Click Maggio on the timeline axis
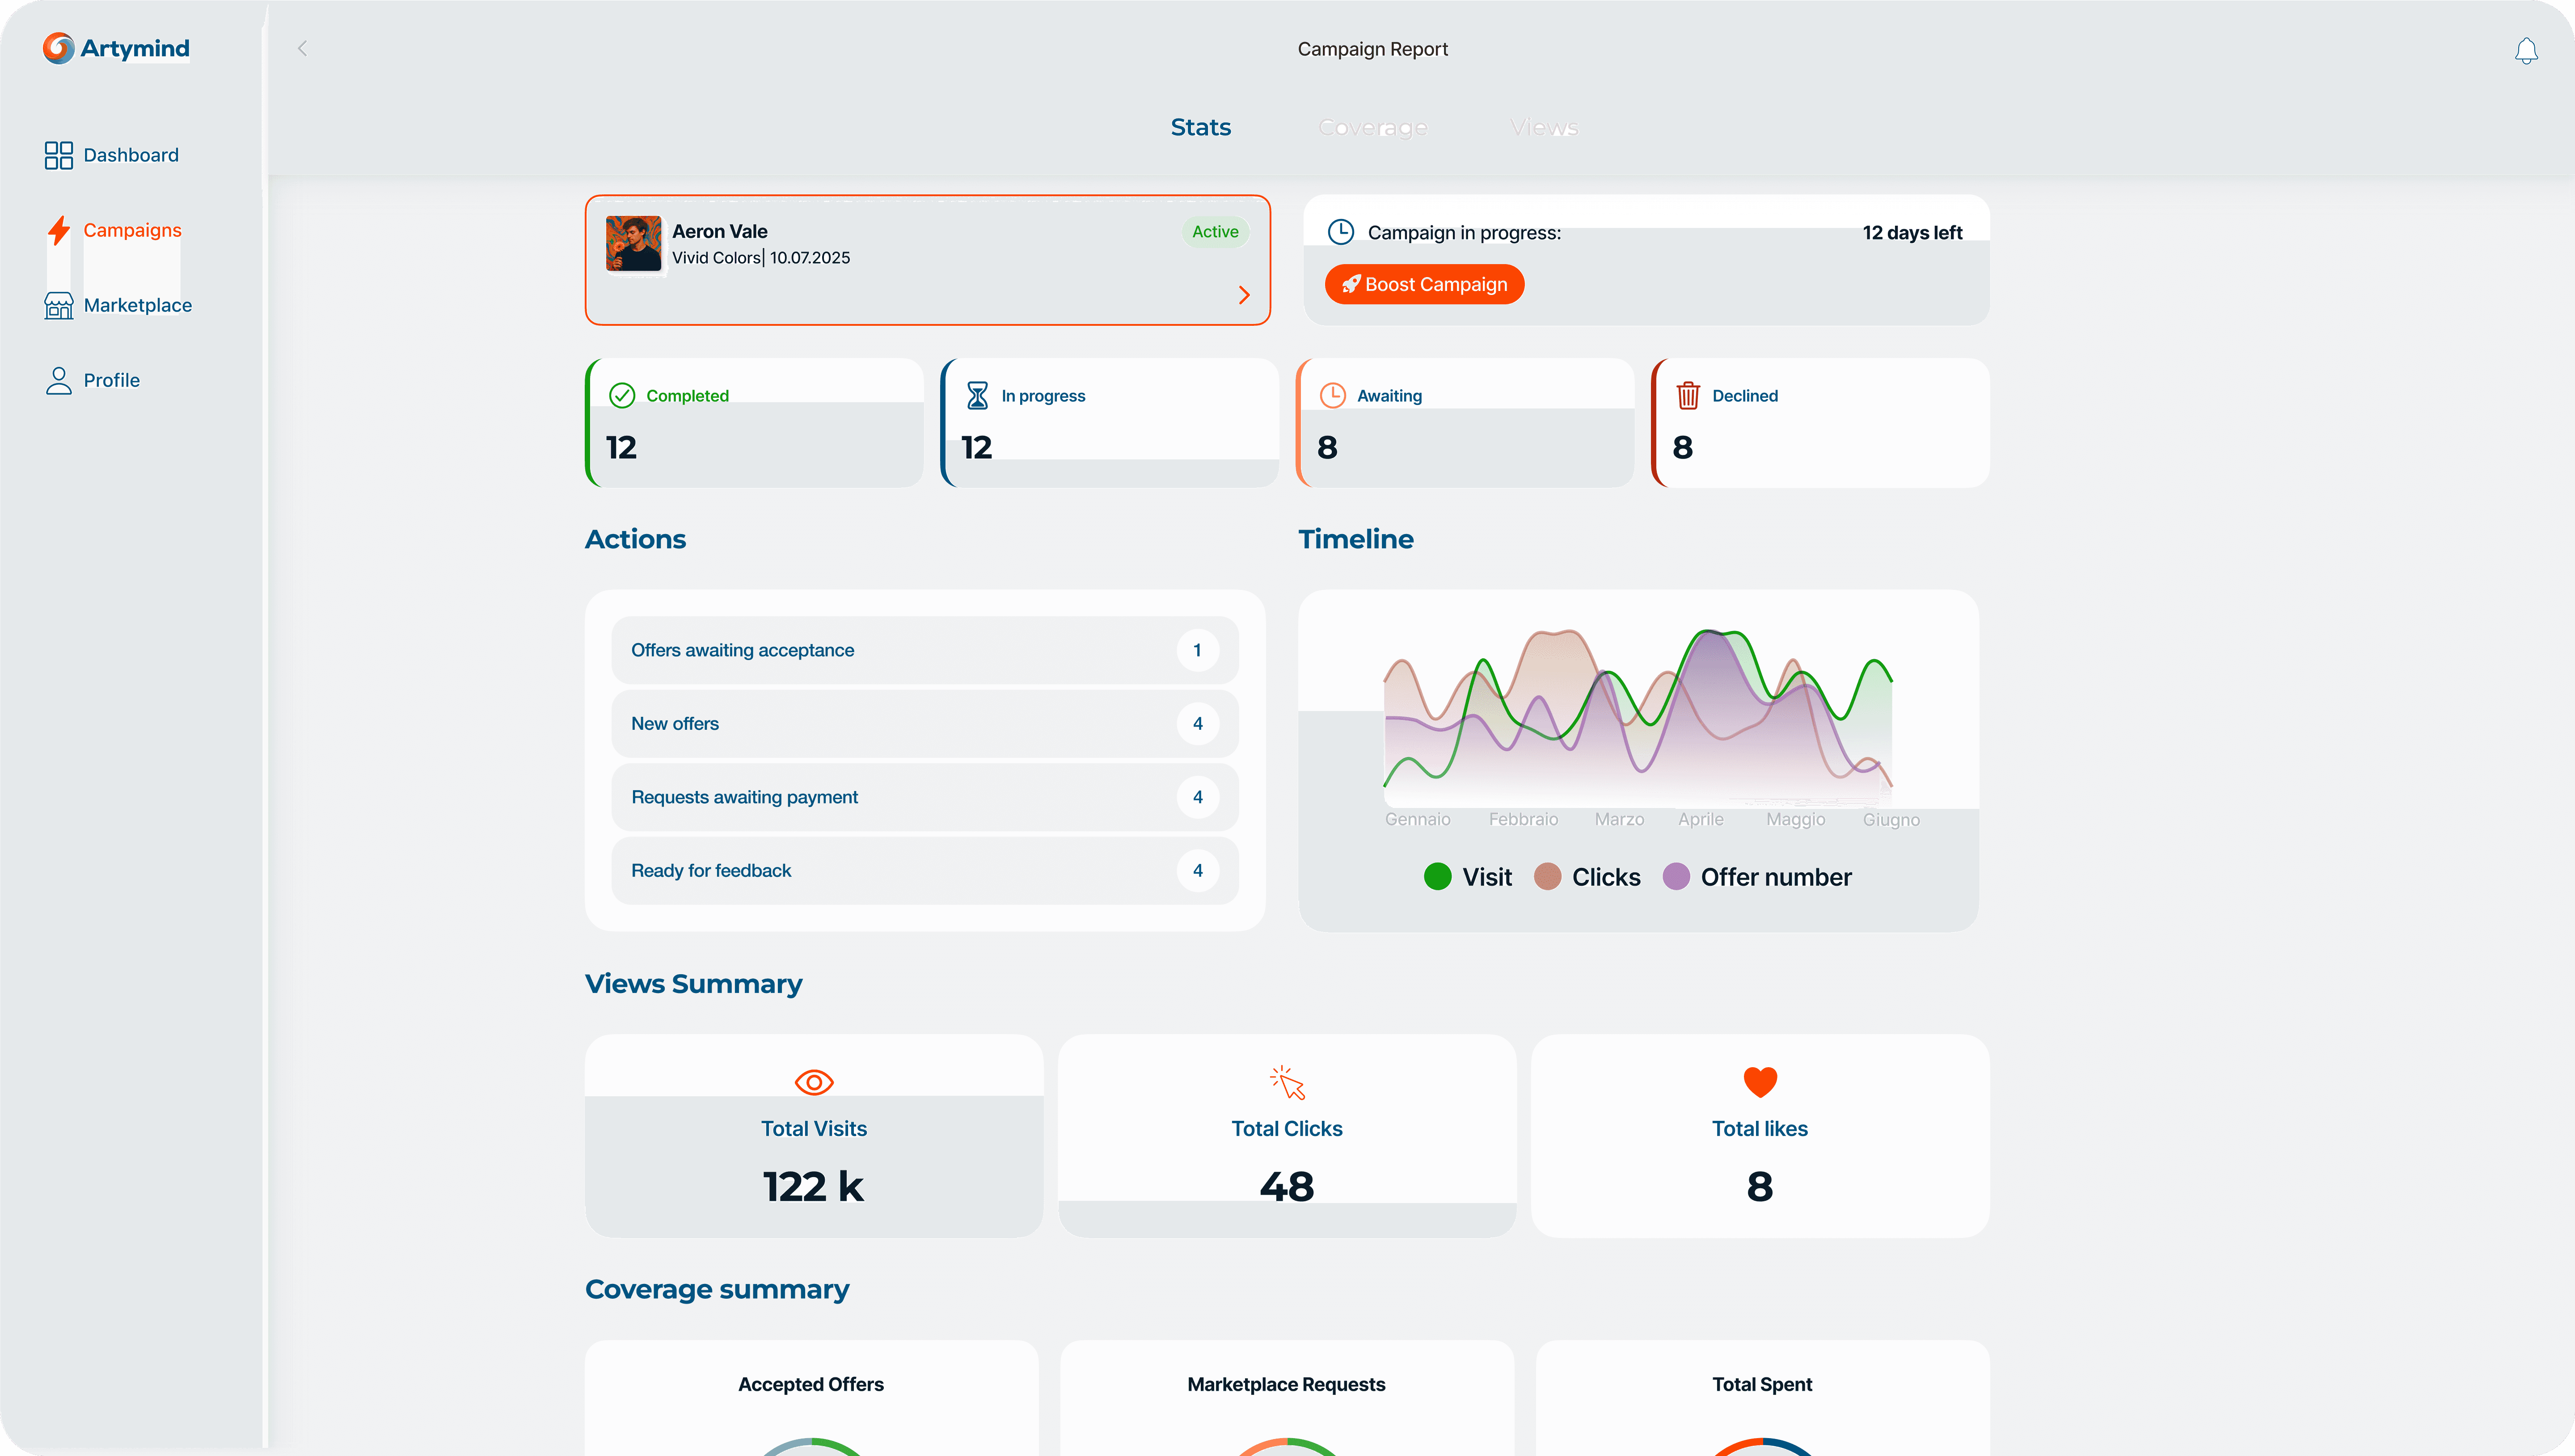 click(x=1795, y=820)
